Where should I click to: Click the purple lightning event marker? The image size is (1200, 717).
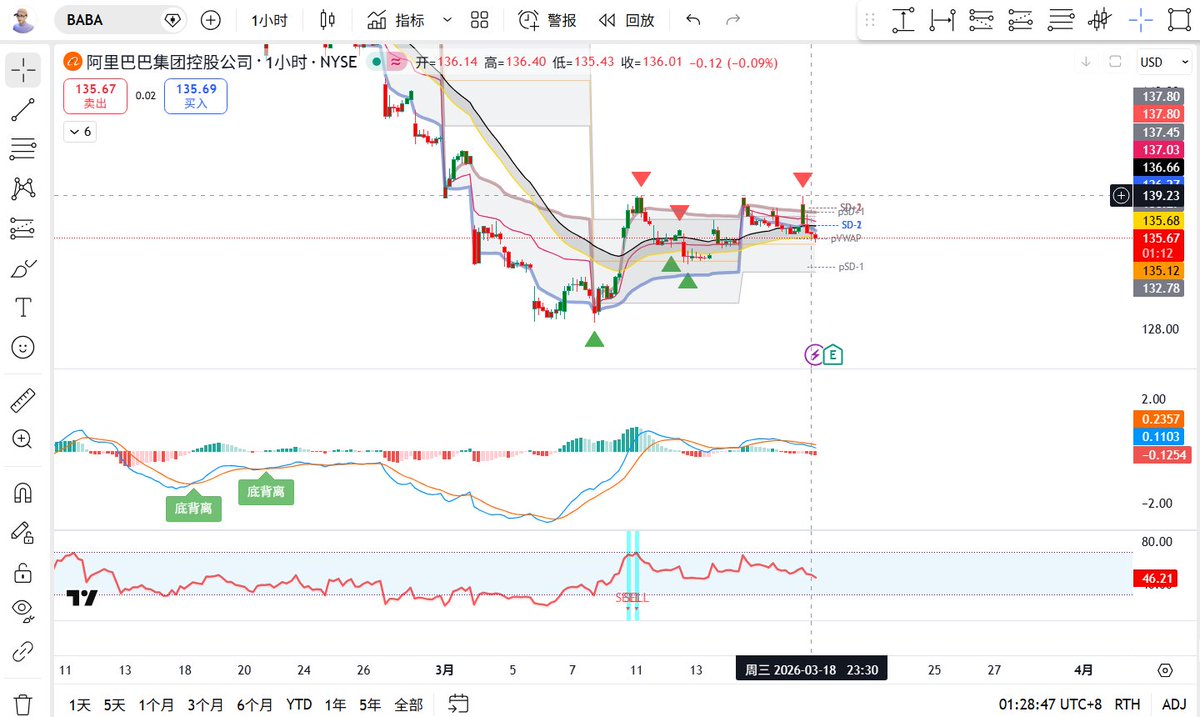(815, 354)
